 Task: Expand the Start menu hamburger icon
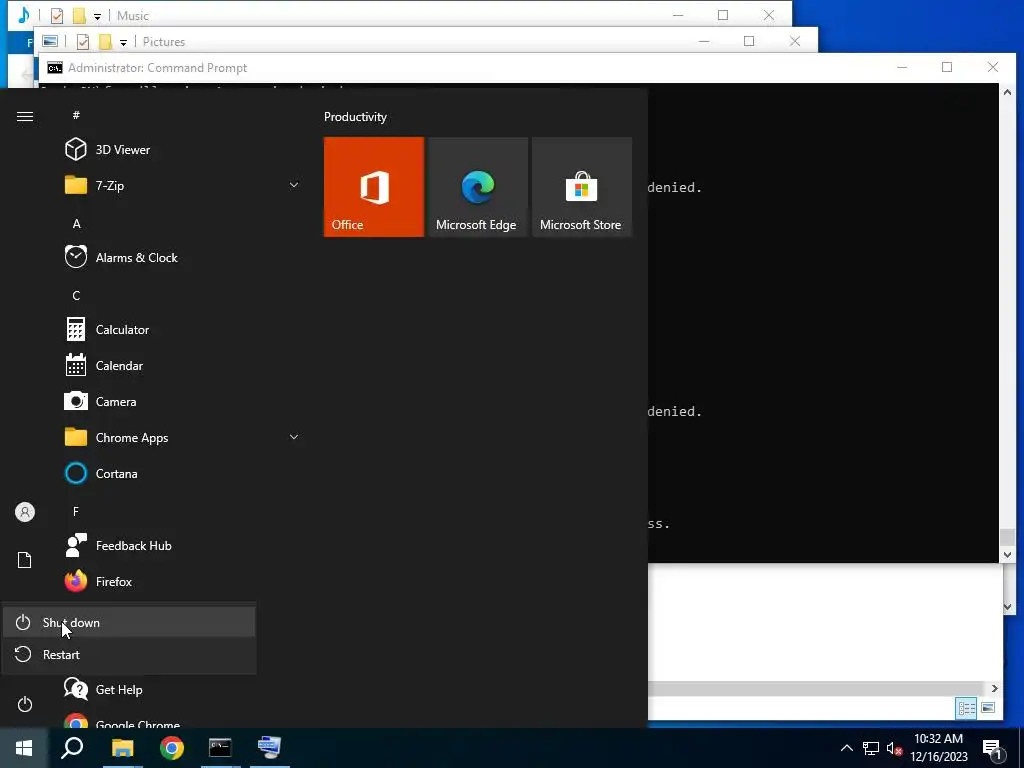25,116
